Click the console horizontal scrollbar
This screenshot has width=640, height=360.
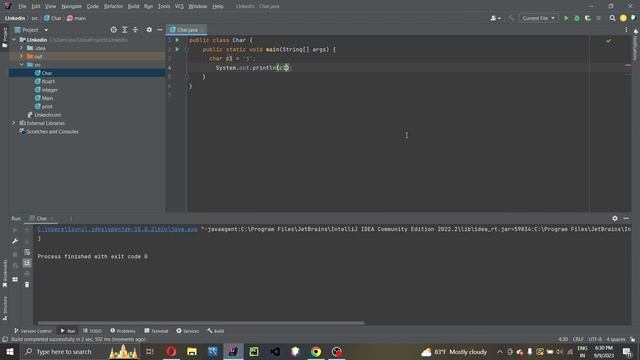coord(201,323)
